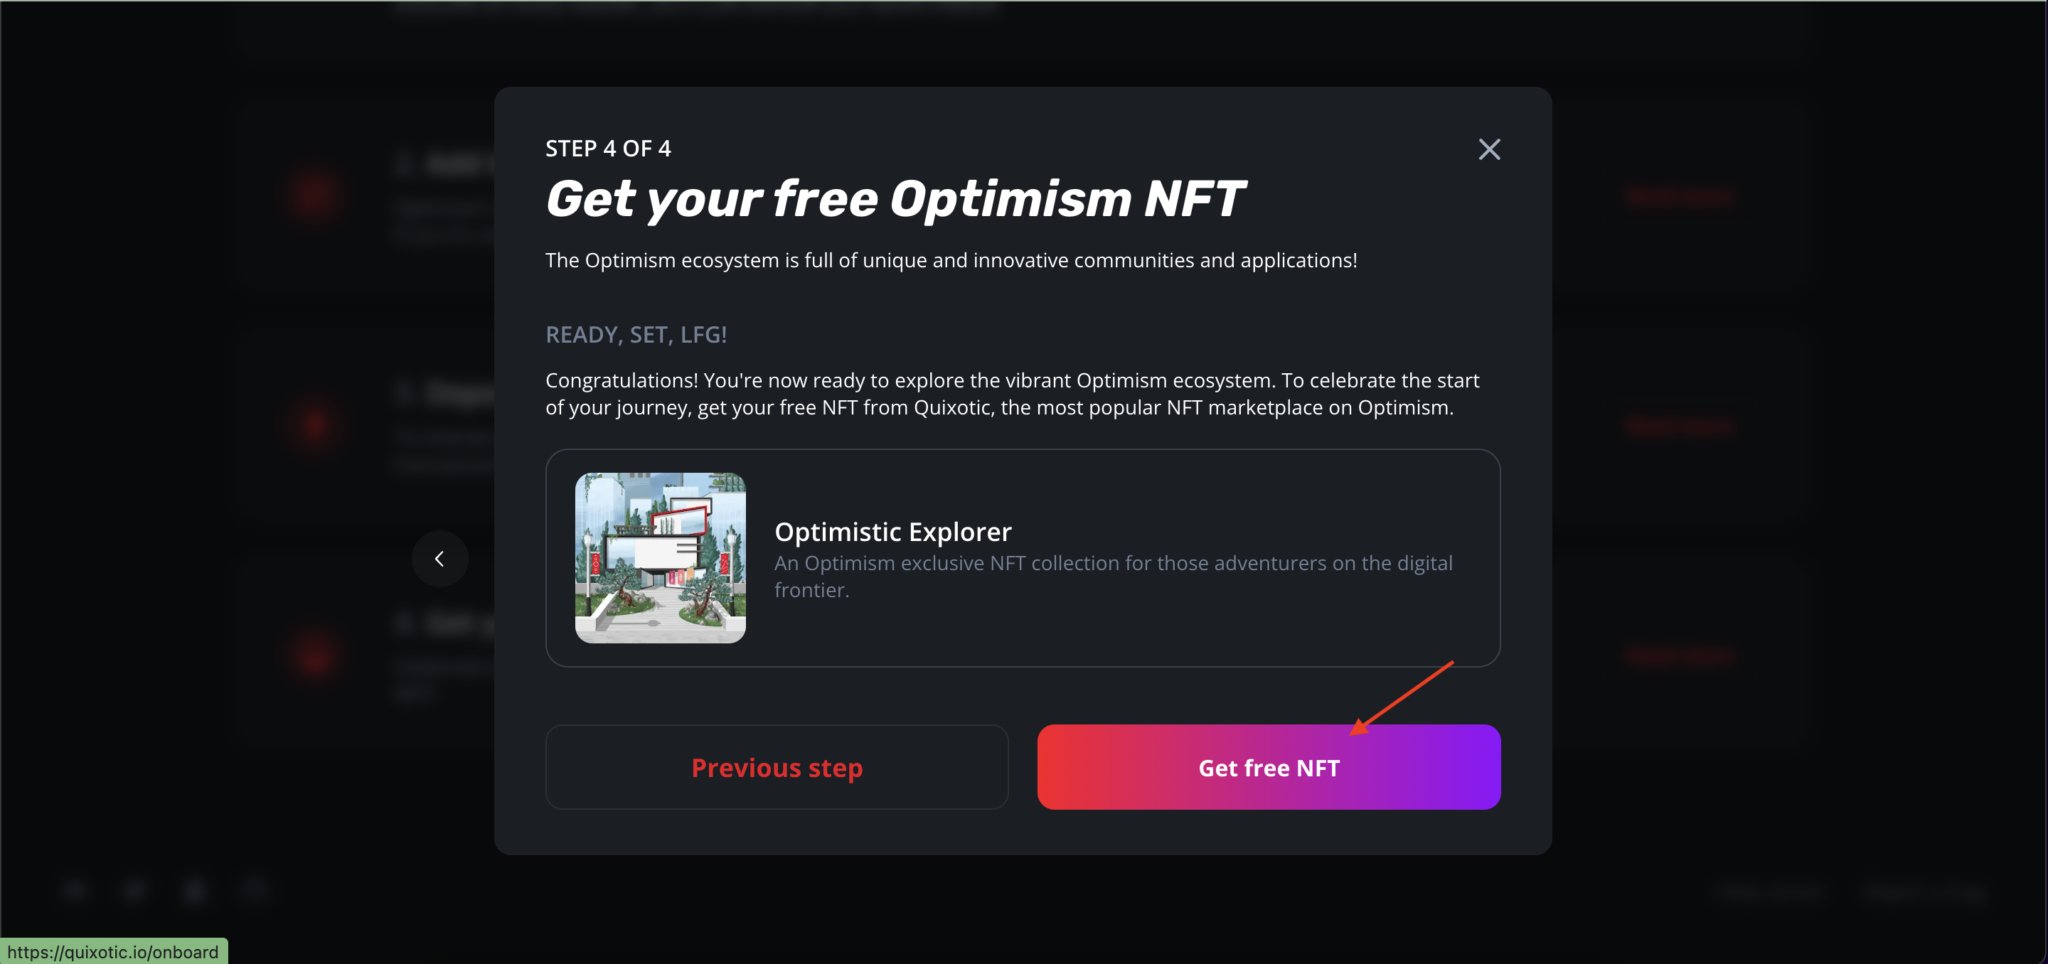The height and width of the screenshot is (964, 2048).
Task: Click the "Get your free Optimism NFT" title
Action: tap(896, 199)
